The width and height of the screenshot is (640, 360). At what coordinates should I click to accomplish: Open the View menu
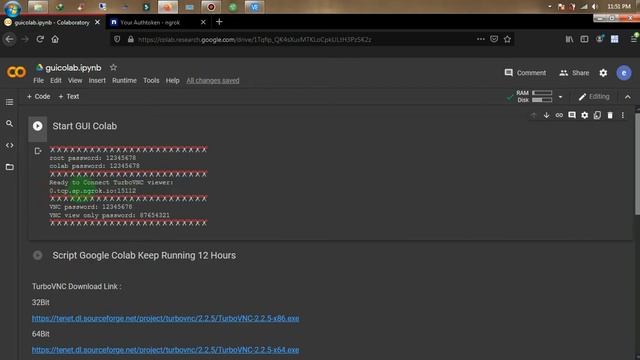pos(75,80)
